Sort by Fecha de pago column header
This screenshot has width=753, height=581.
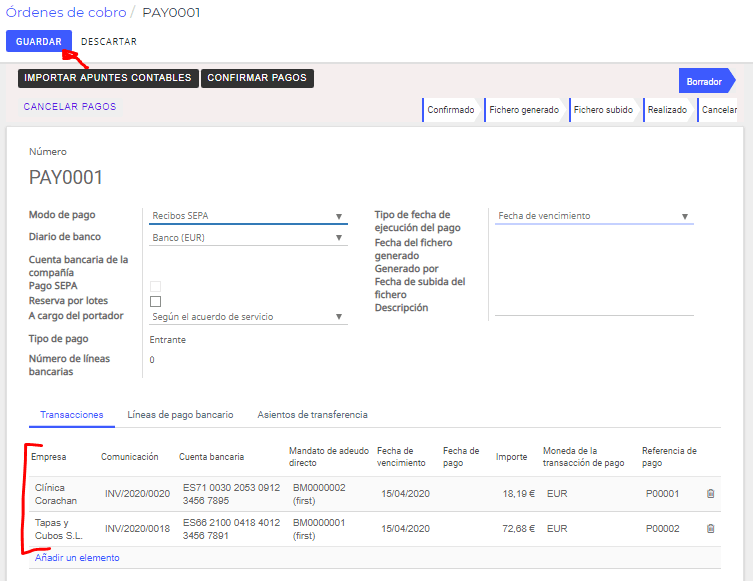pos(461,457)
